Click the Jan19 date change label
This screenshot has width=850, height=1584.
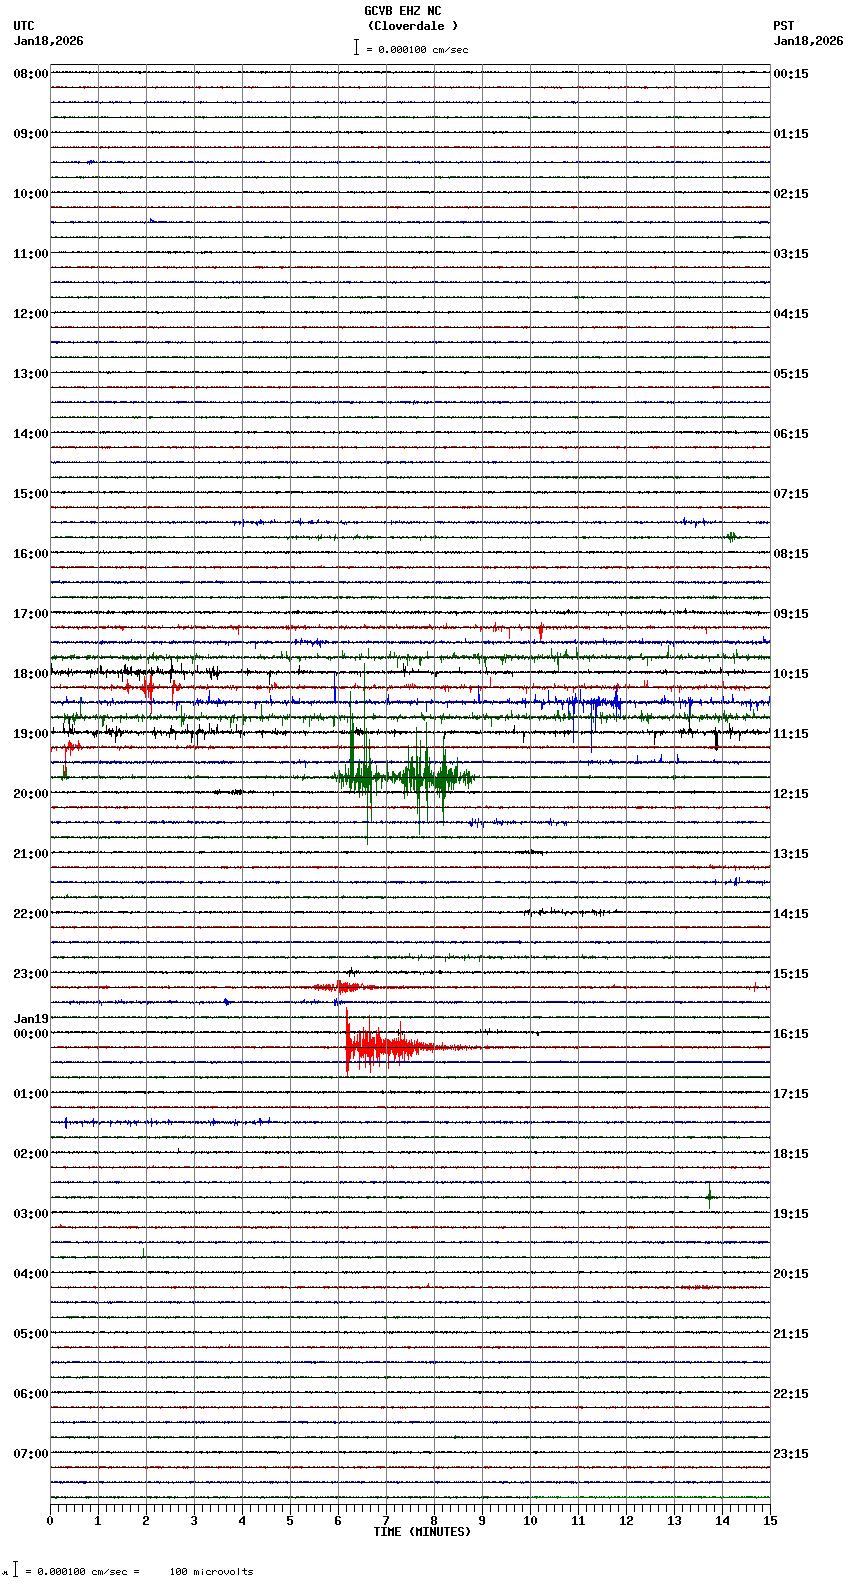pos(31,1019)
